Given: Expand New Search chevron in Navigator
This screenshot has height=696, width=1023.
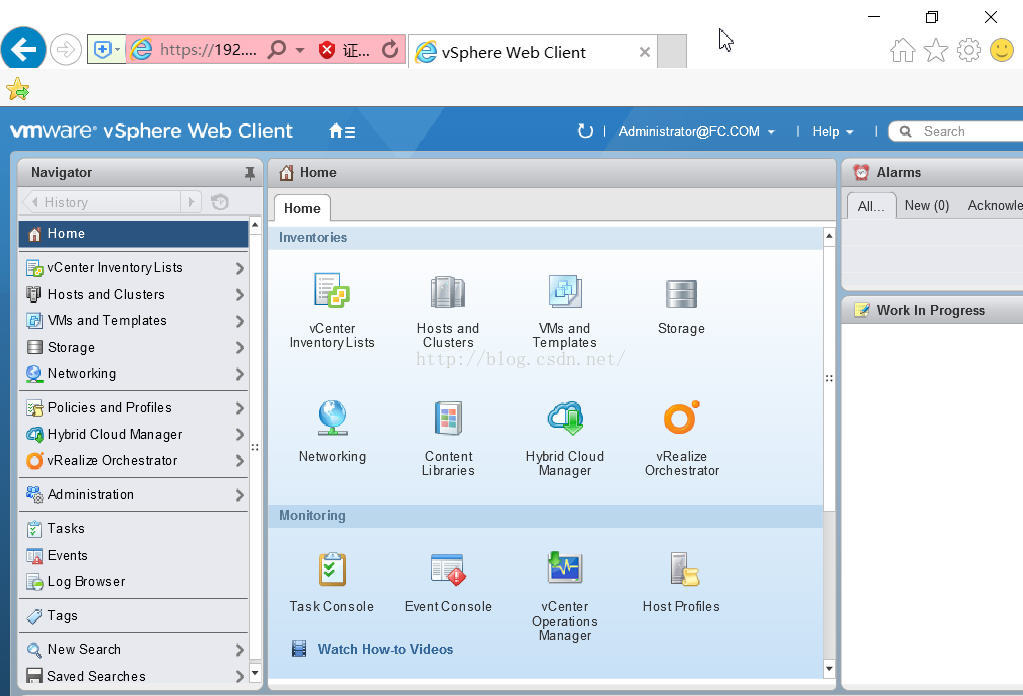Looking at the screenshot, I should [239, 650].
